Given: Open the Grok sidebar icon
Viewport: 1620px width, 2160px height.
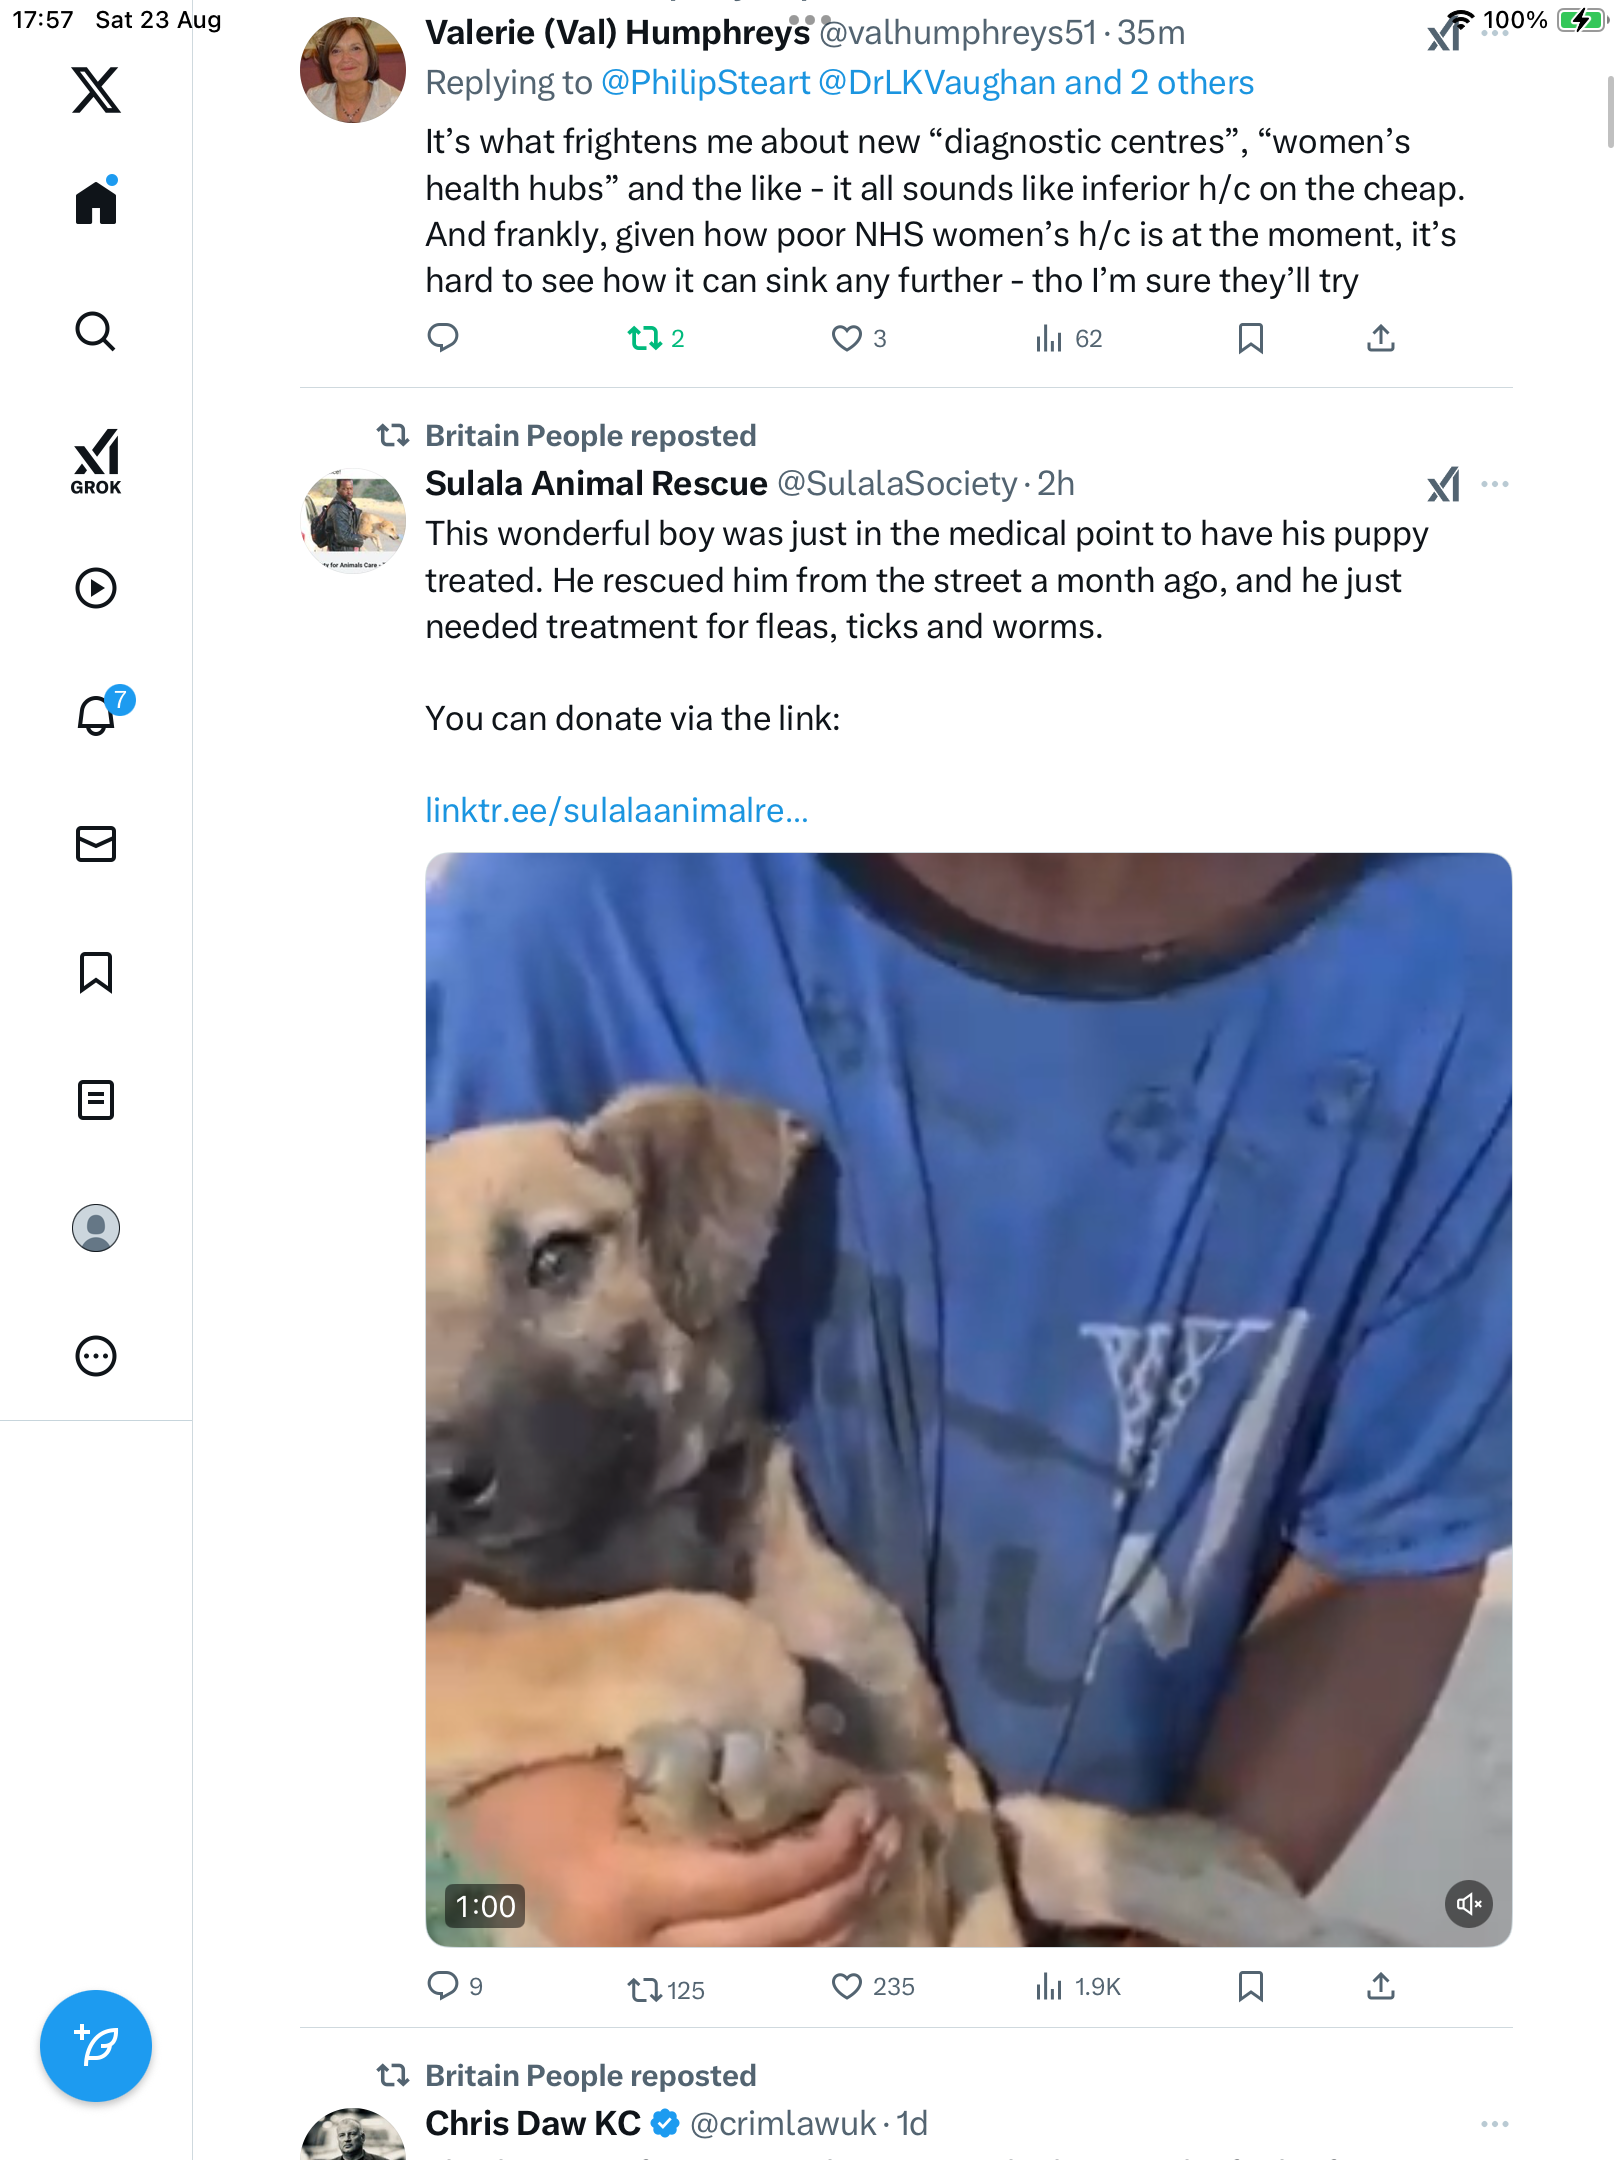Looking at the screenshot, I should click(96, 462).
